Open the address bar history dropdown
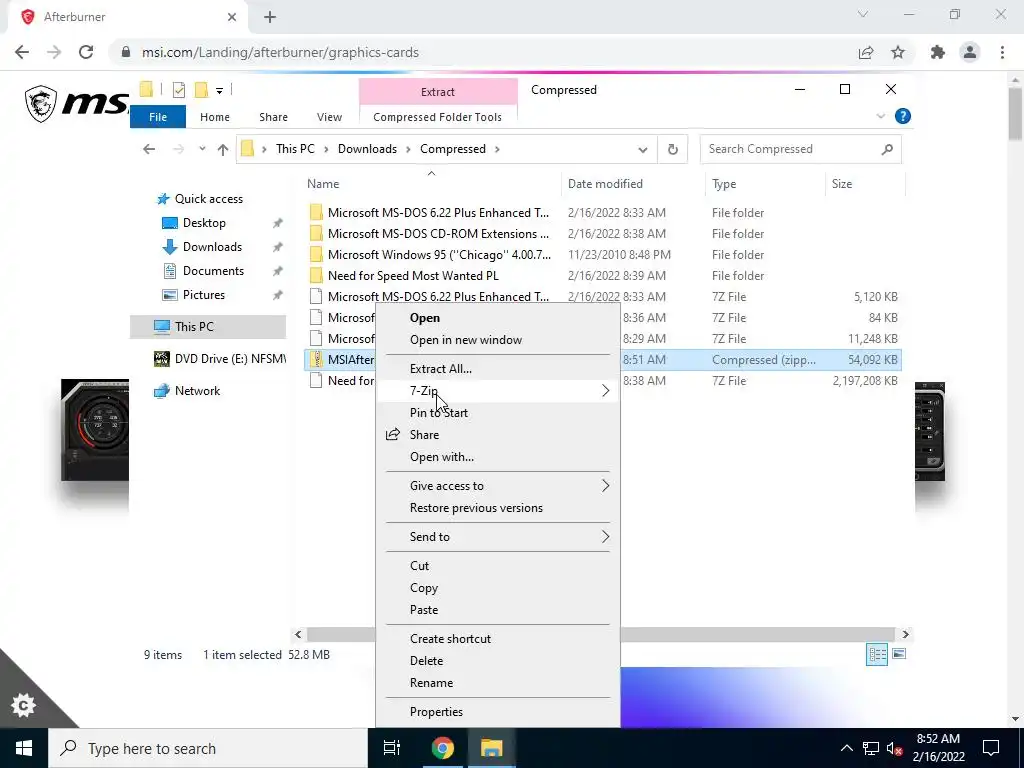The width and height of the screenshot is (1024, 768). [643, 150]
